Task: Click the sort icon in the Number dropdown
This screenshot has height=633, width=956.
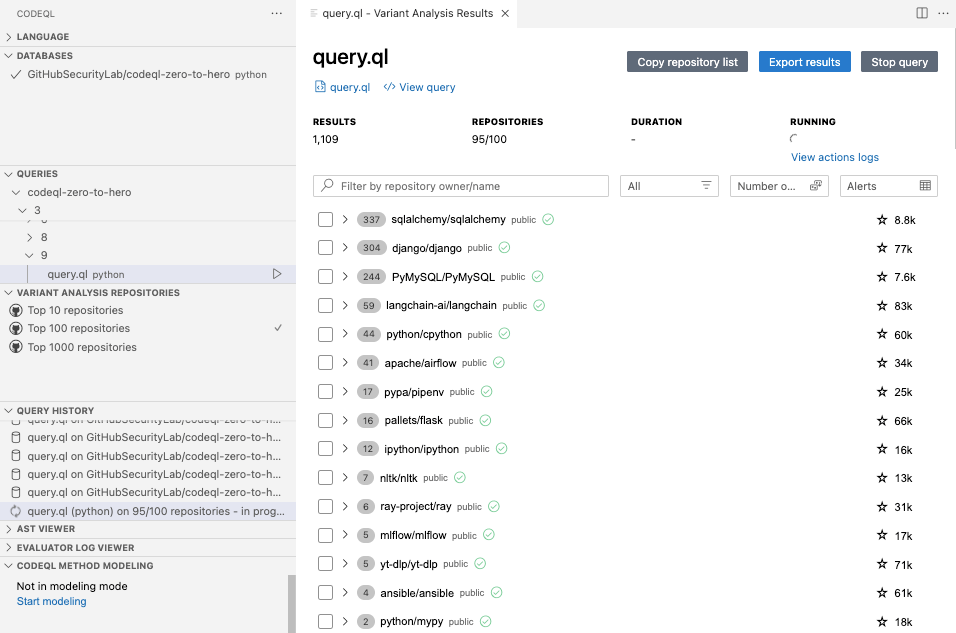Action: click(x=817, y=186)
